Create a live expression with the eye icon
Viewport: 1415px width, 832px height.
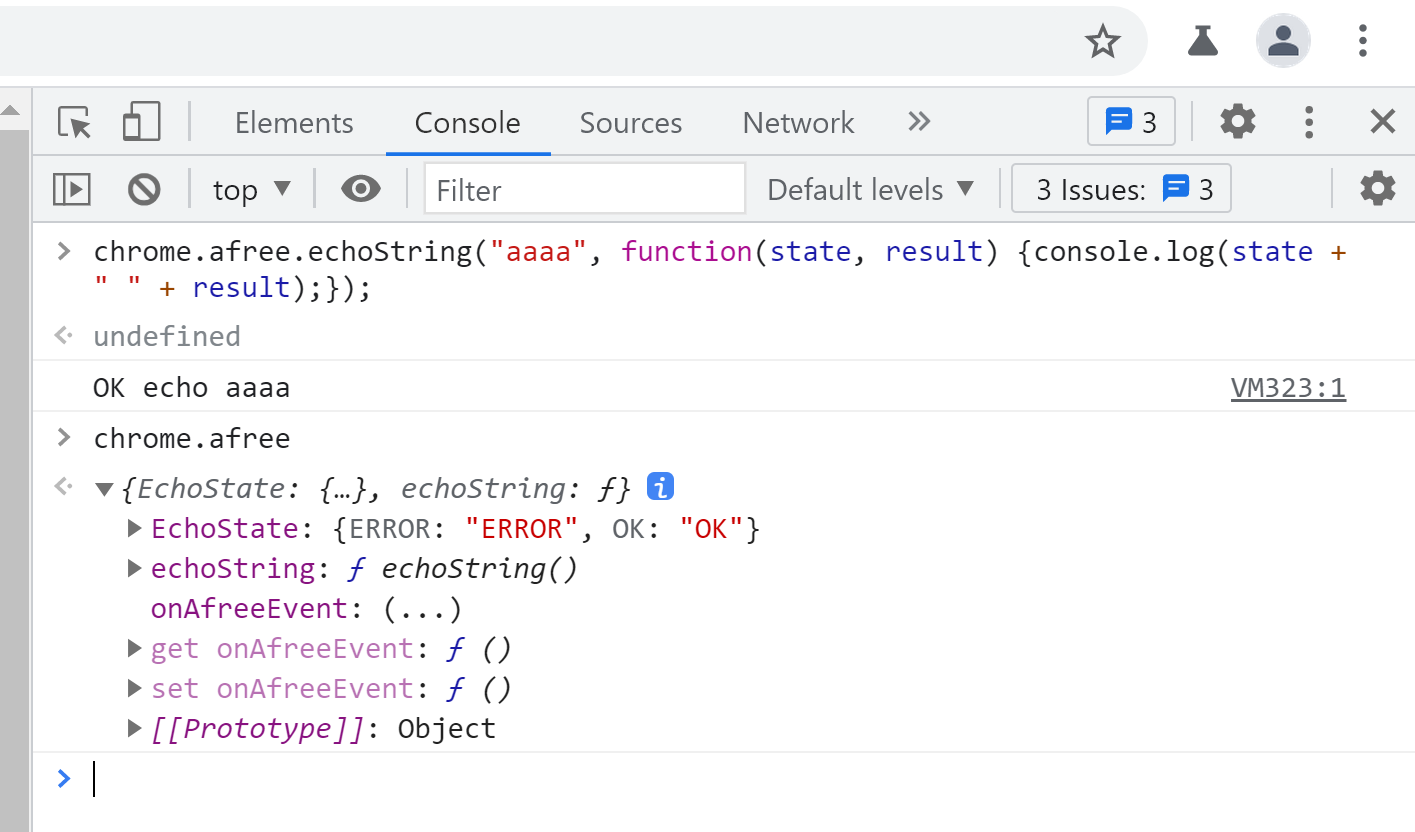click(x=359, y=189)
